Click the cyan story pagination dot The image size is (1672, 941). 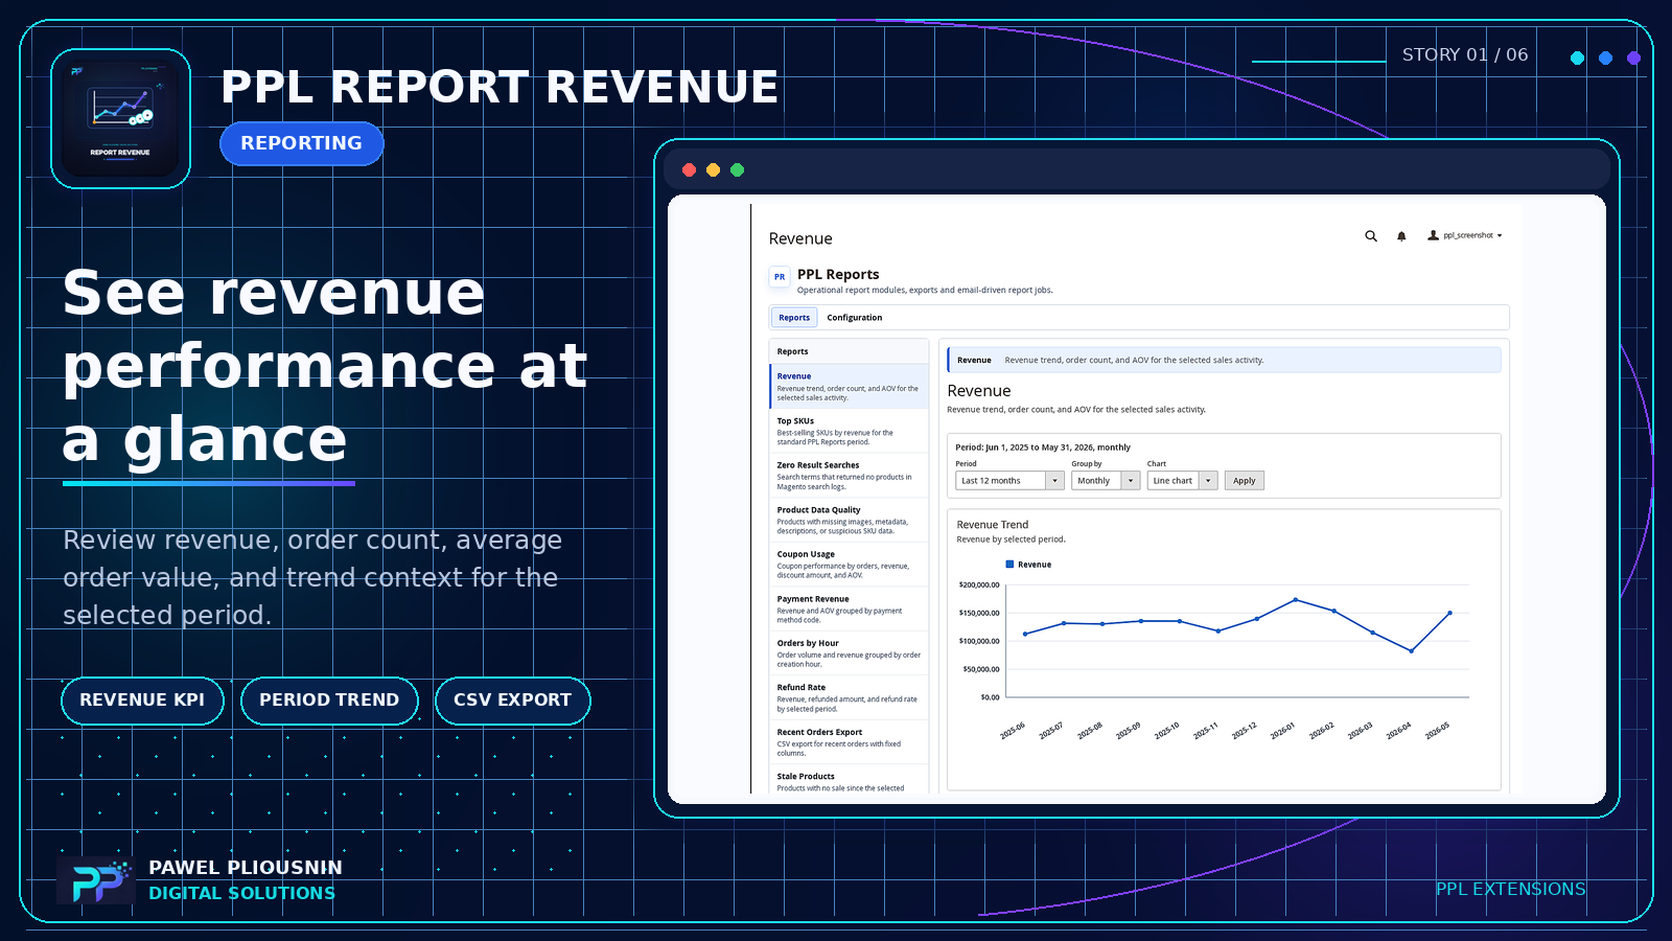coord(1577,58)
